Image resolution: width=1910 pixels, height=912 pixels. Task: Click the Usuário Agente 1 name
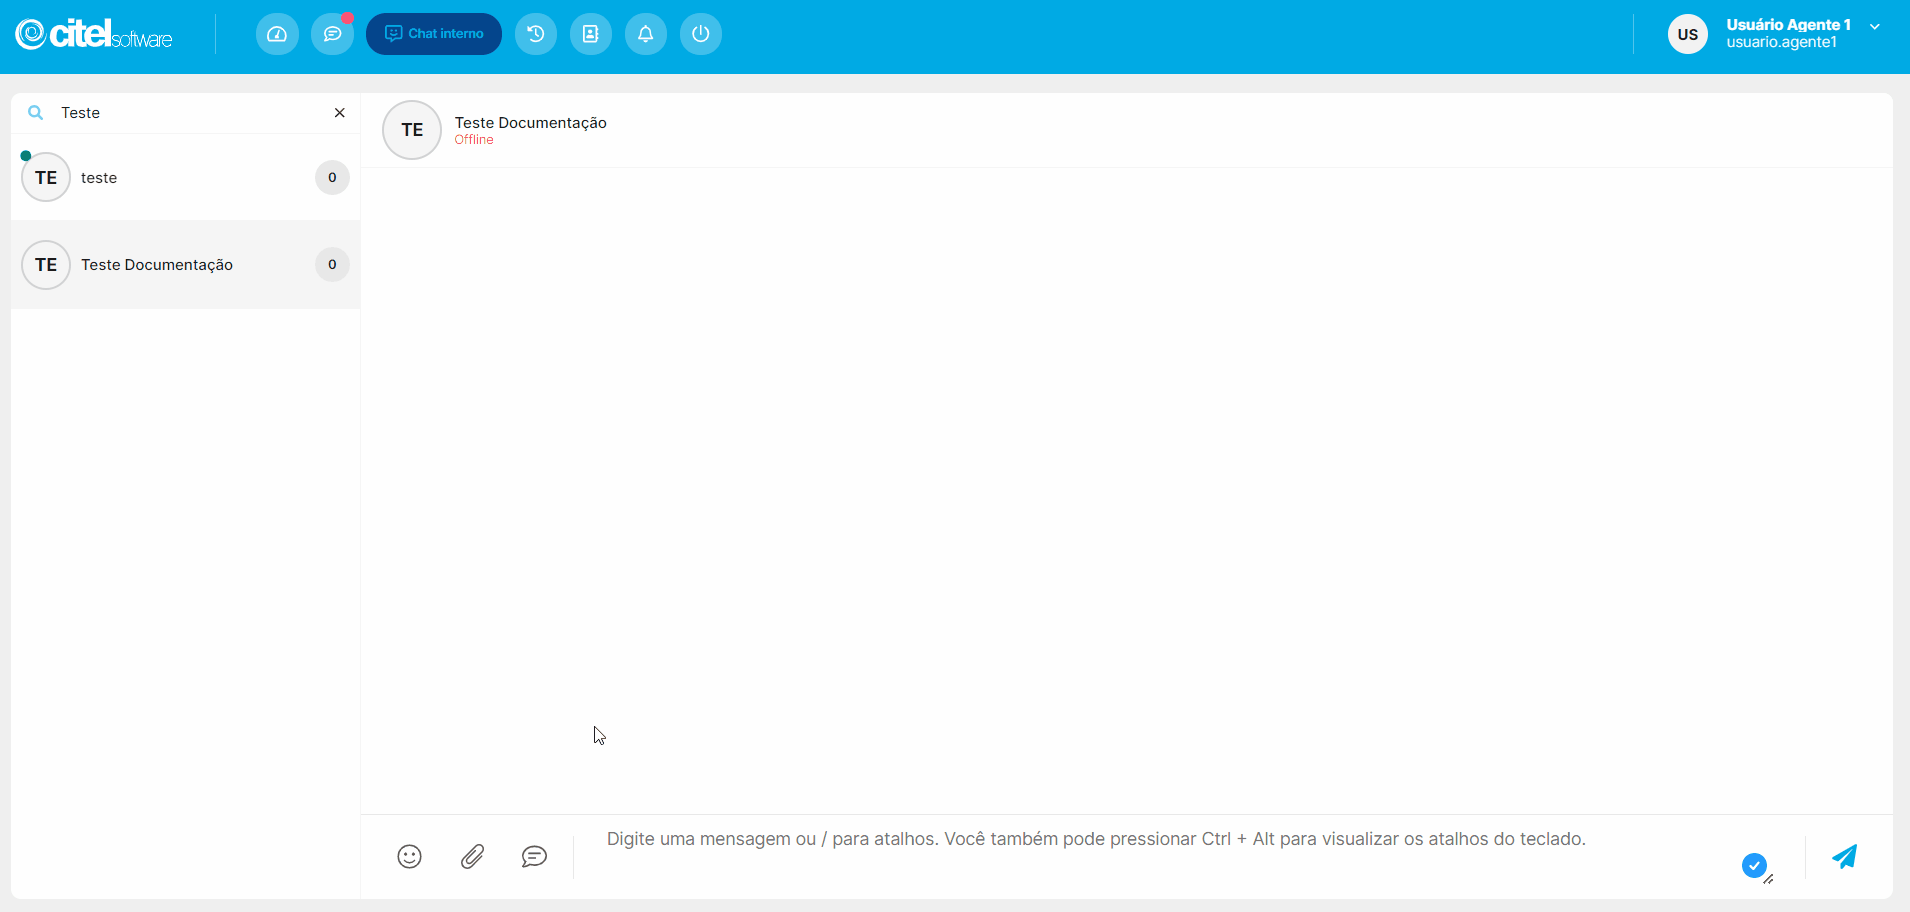pos(1788,25)
